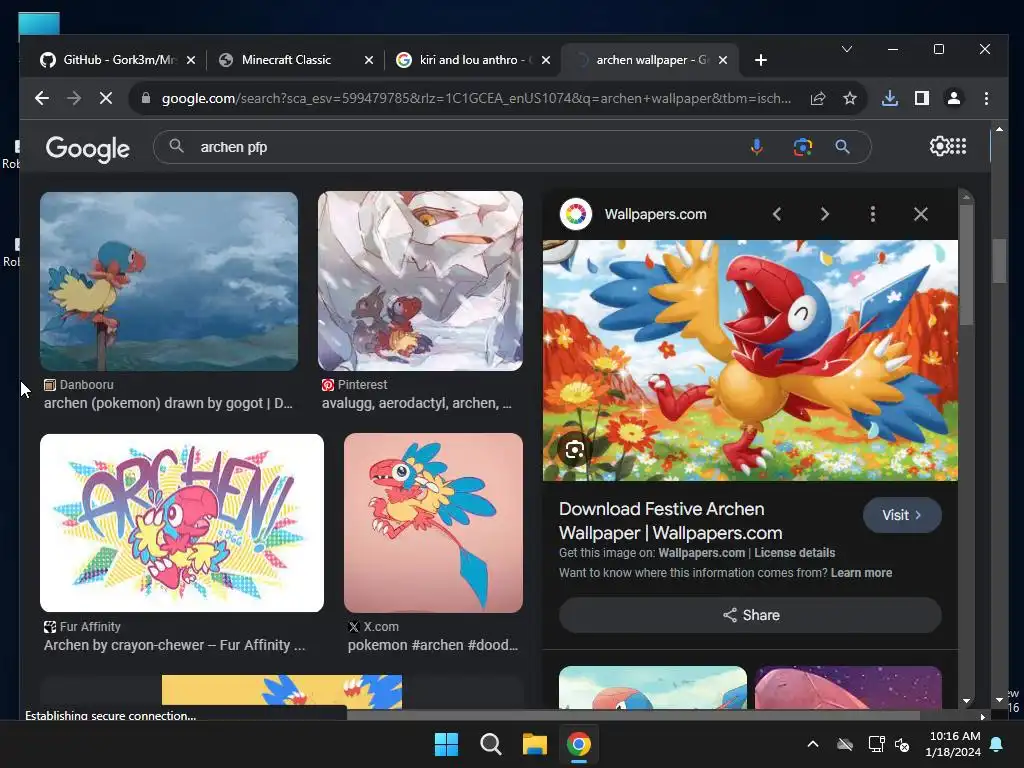
Task: Stop loading the page with the X button
Action: coord(106,99)
